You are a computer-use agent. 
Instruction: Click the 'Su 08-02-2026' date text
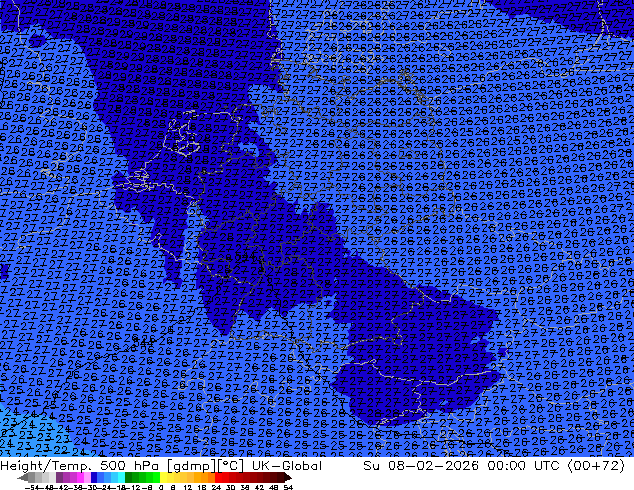coord(421,466)
